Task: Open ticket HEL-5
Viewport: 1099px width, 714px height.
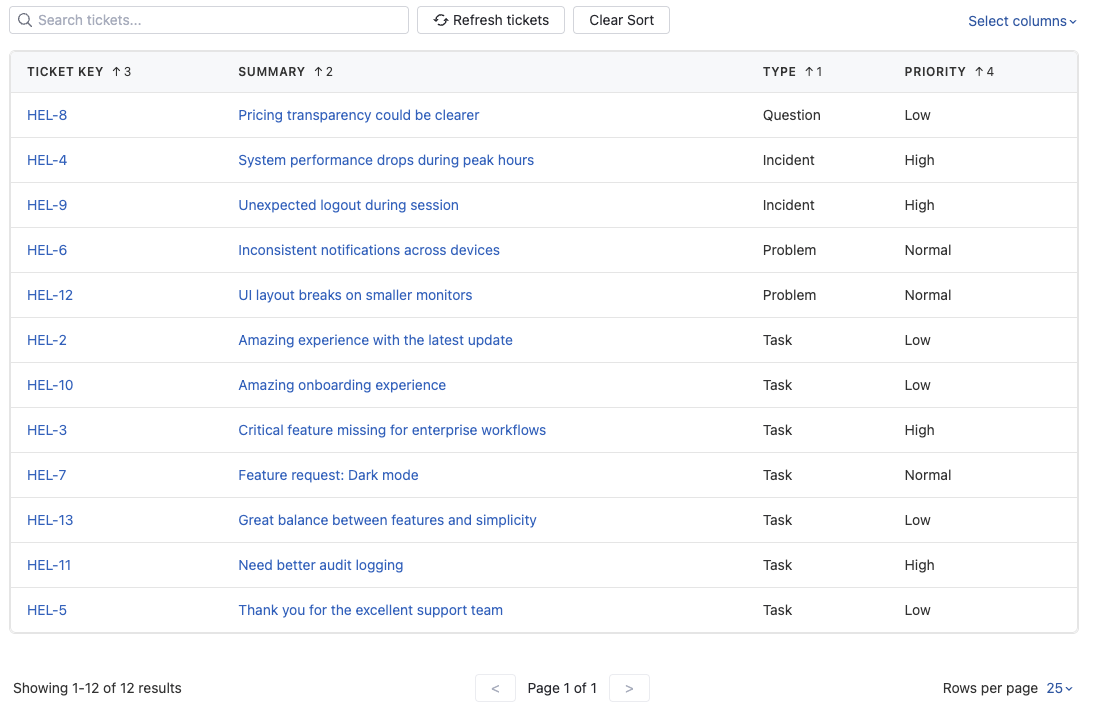Action: pos(47,610)
